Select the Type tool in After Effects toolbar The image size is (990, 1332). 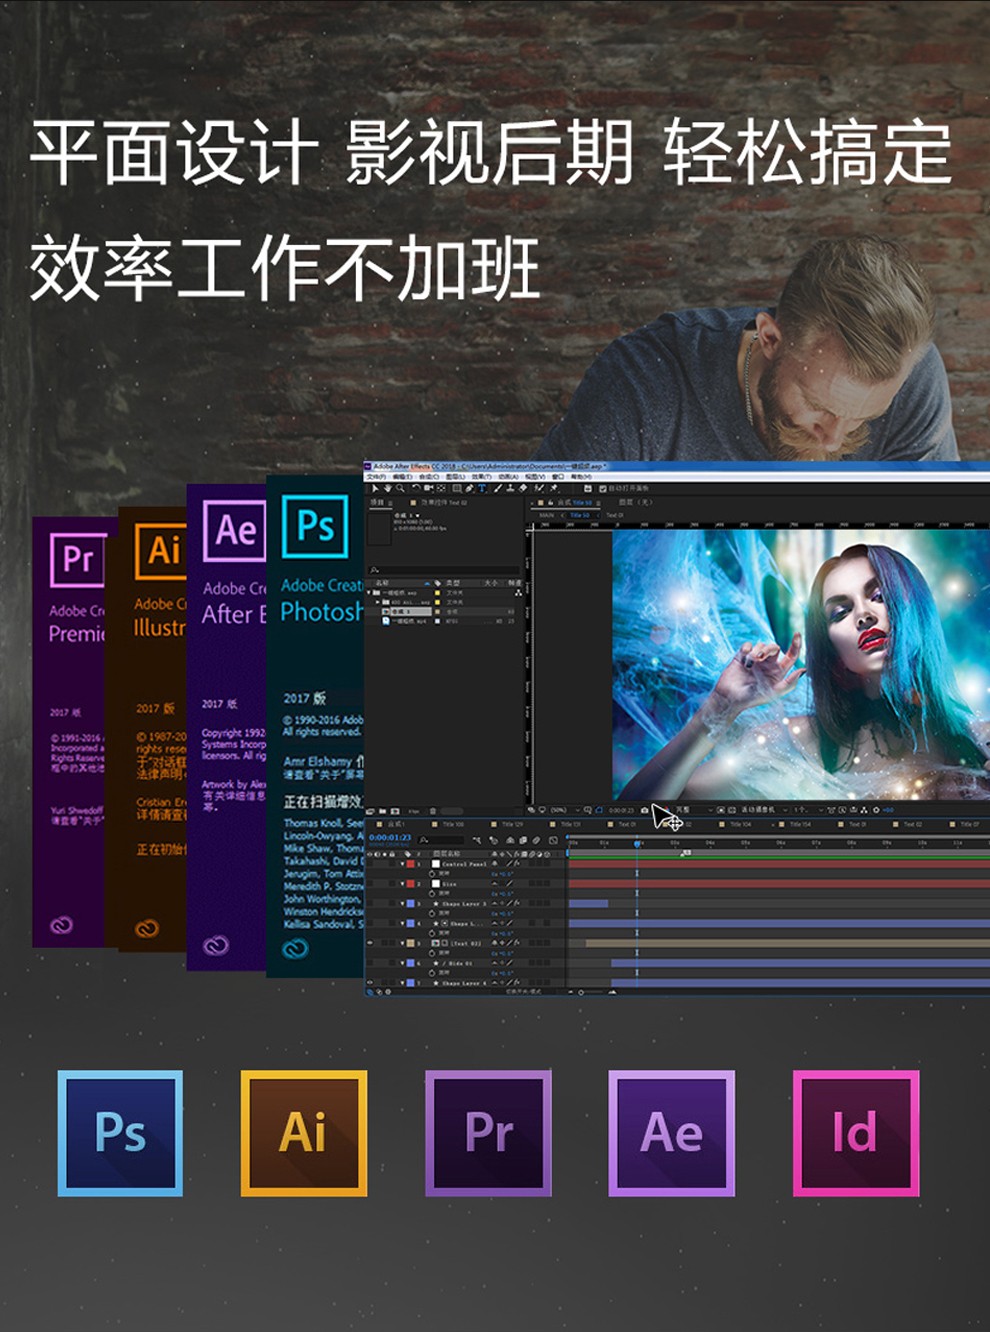(483, 489)
